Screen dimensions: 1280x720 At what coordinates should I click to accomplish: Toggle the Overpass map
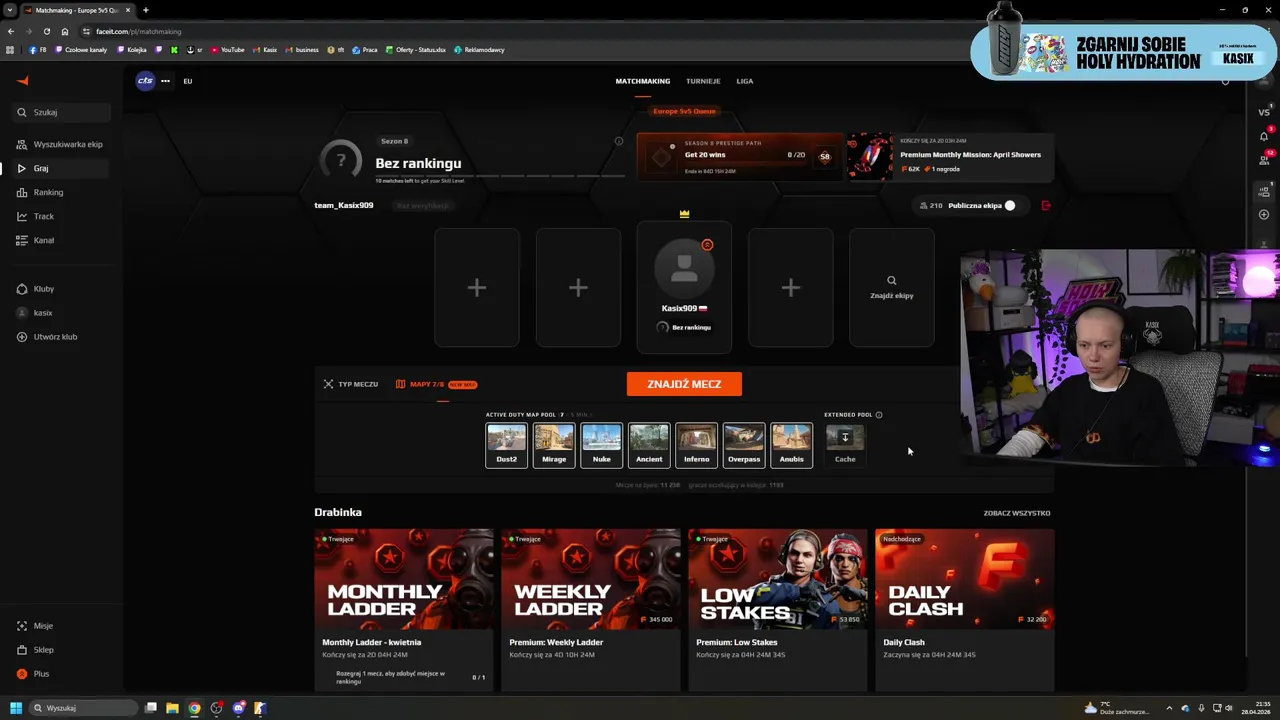tap(744, 445)
